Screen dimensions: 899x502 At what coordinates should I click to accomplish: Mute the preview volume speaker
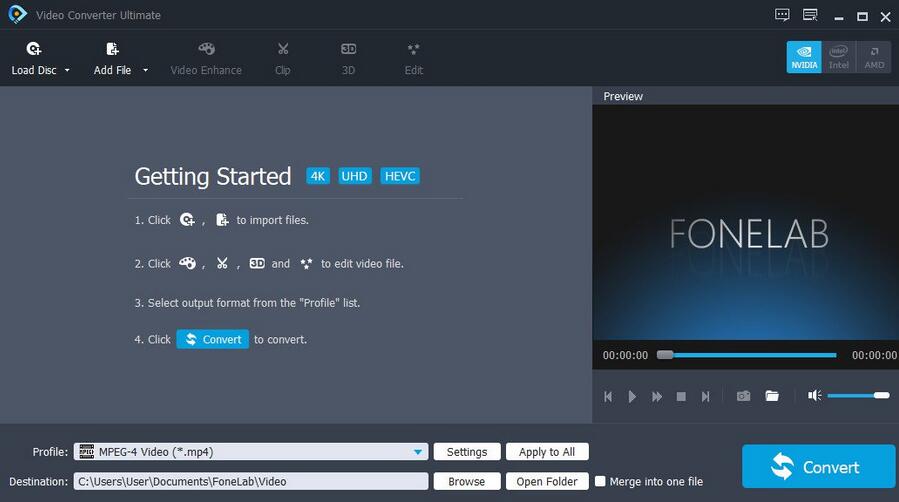tap(815, 395)
